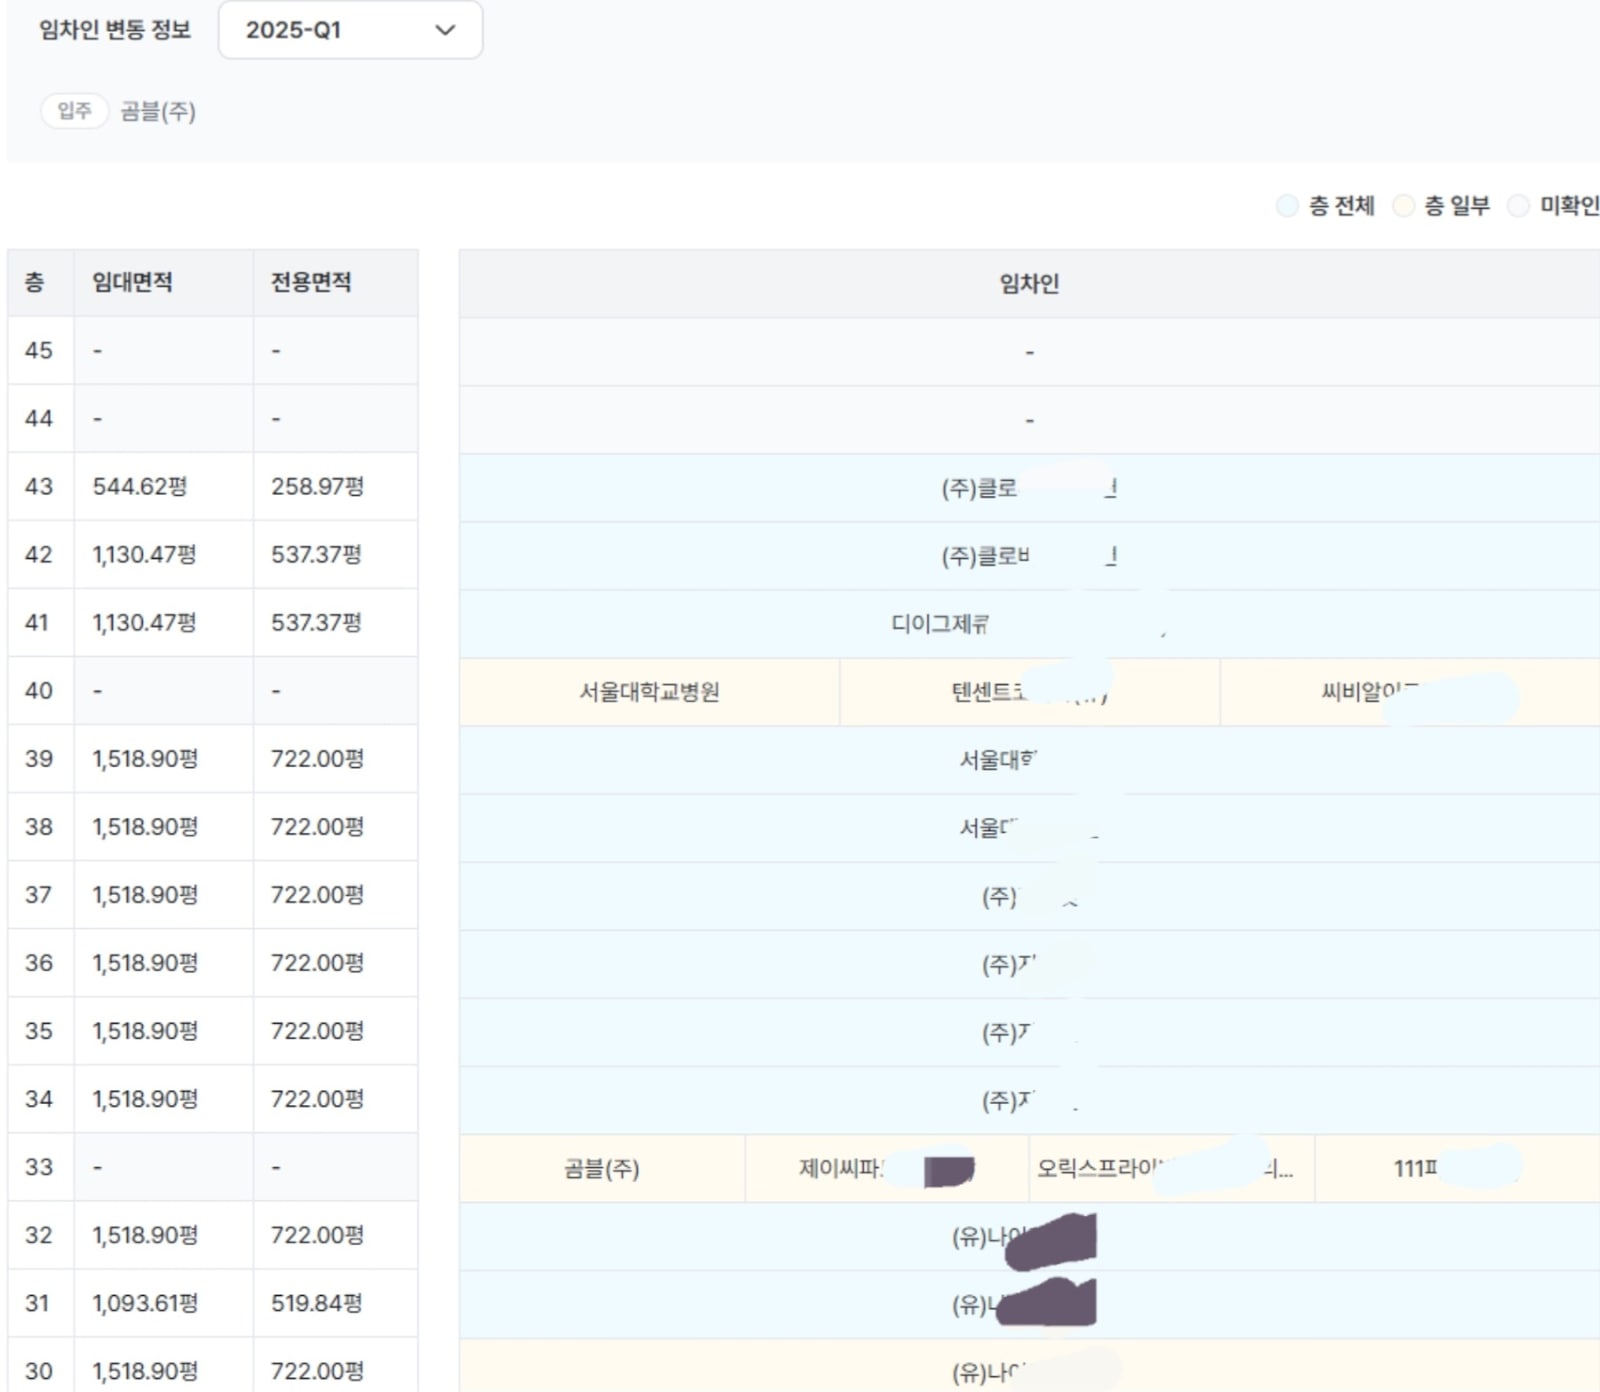Click the 텐센트 tenant cell on floor 40
Viewport: 1600px width, 1392px height.
tap(1029, 692)
